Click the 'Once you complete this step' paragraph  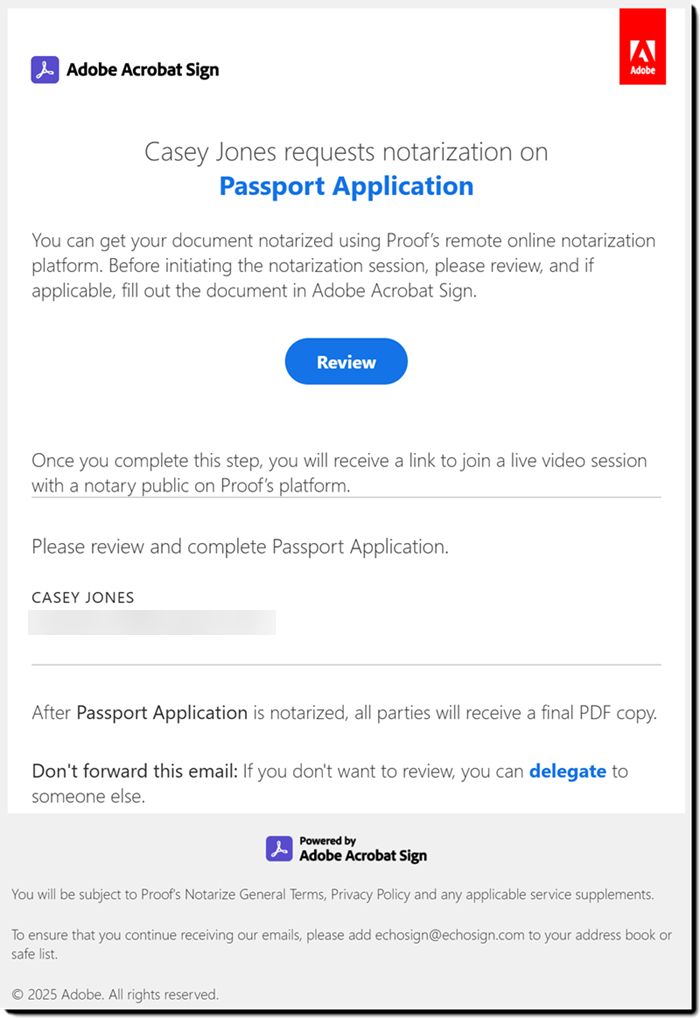click(339, 473)
